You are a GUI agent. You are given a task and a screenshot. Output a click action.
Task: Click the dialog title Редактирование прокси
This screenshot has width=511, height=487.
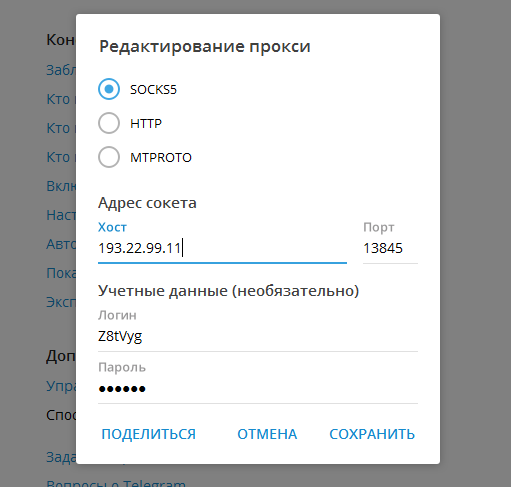(205, 46)
